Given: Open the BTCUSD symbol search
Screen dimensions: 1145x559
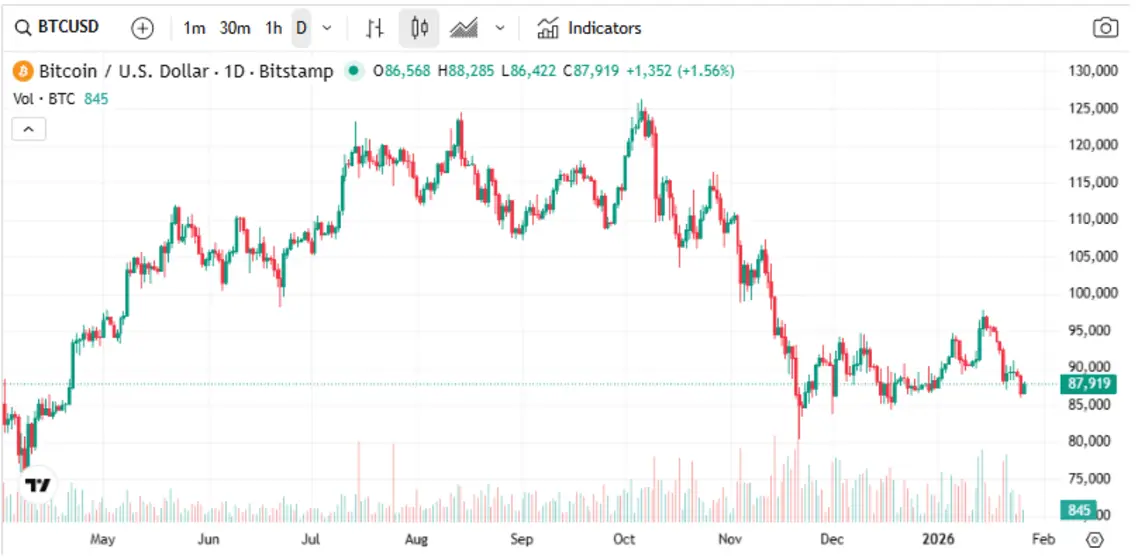Looking at the screenshot, I should click(x=58, y=28).
